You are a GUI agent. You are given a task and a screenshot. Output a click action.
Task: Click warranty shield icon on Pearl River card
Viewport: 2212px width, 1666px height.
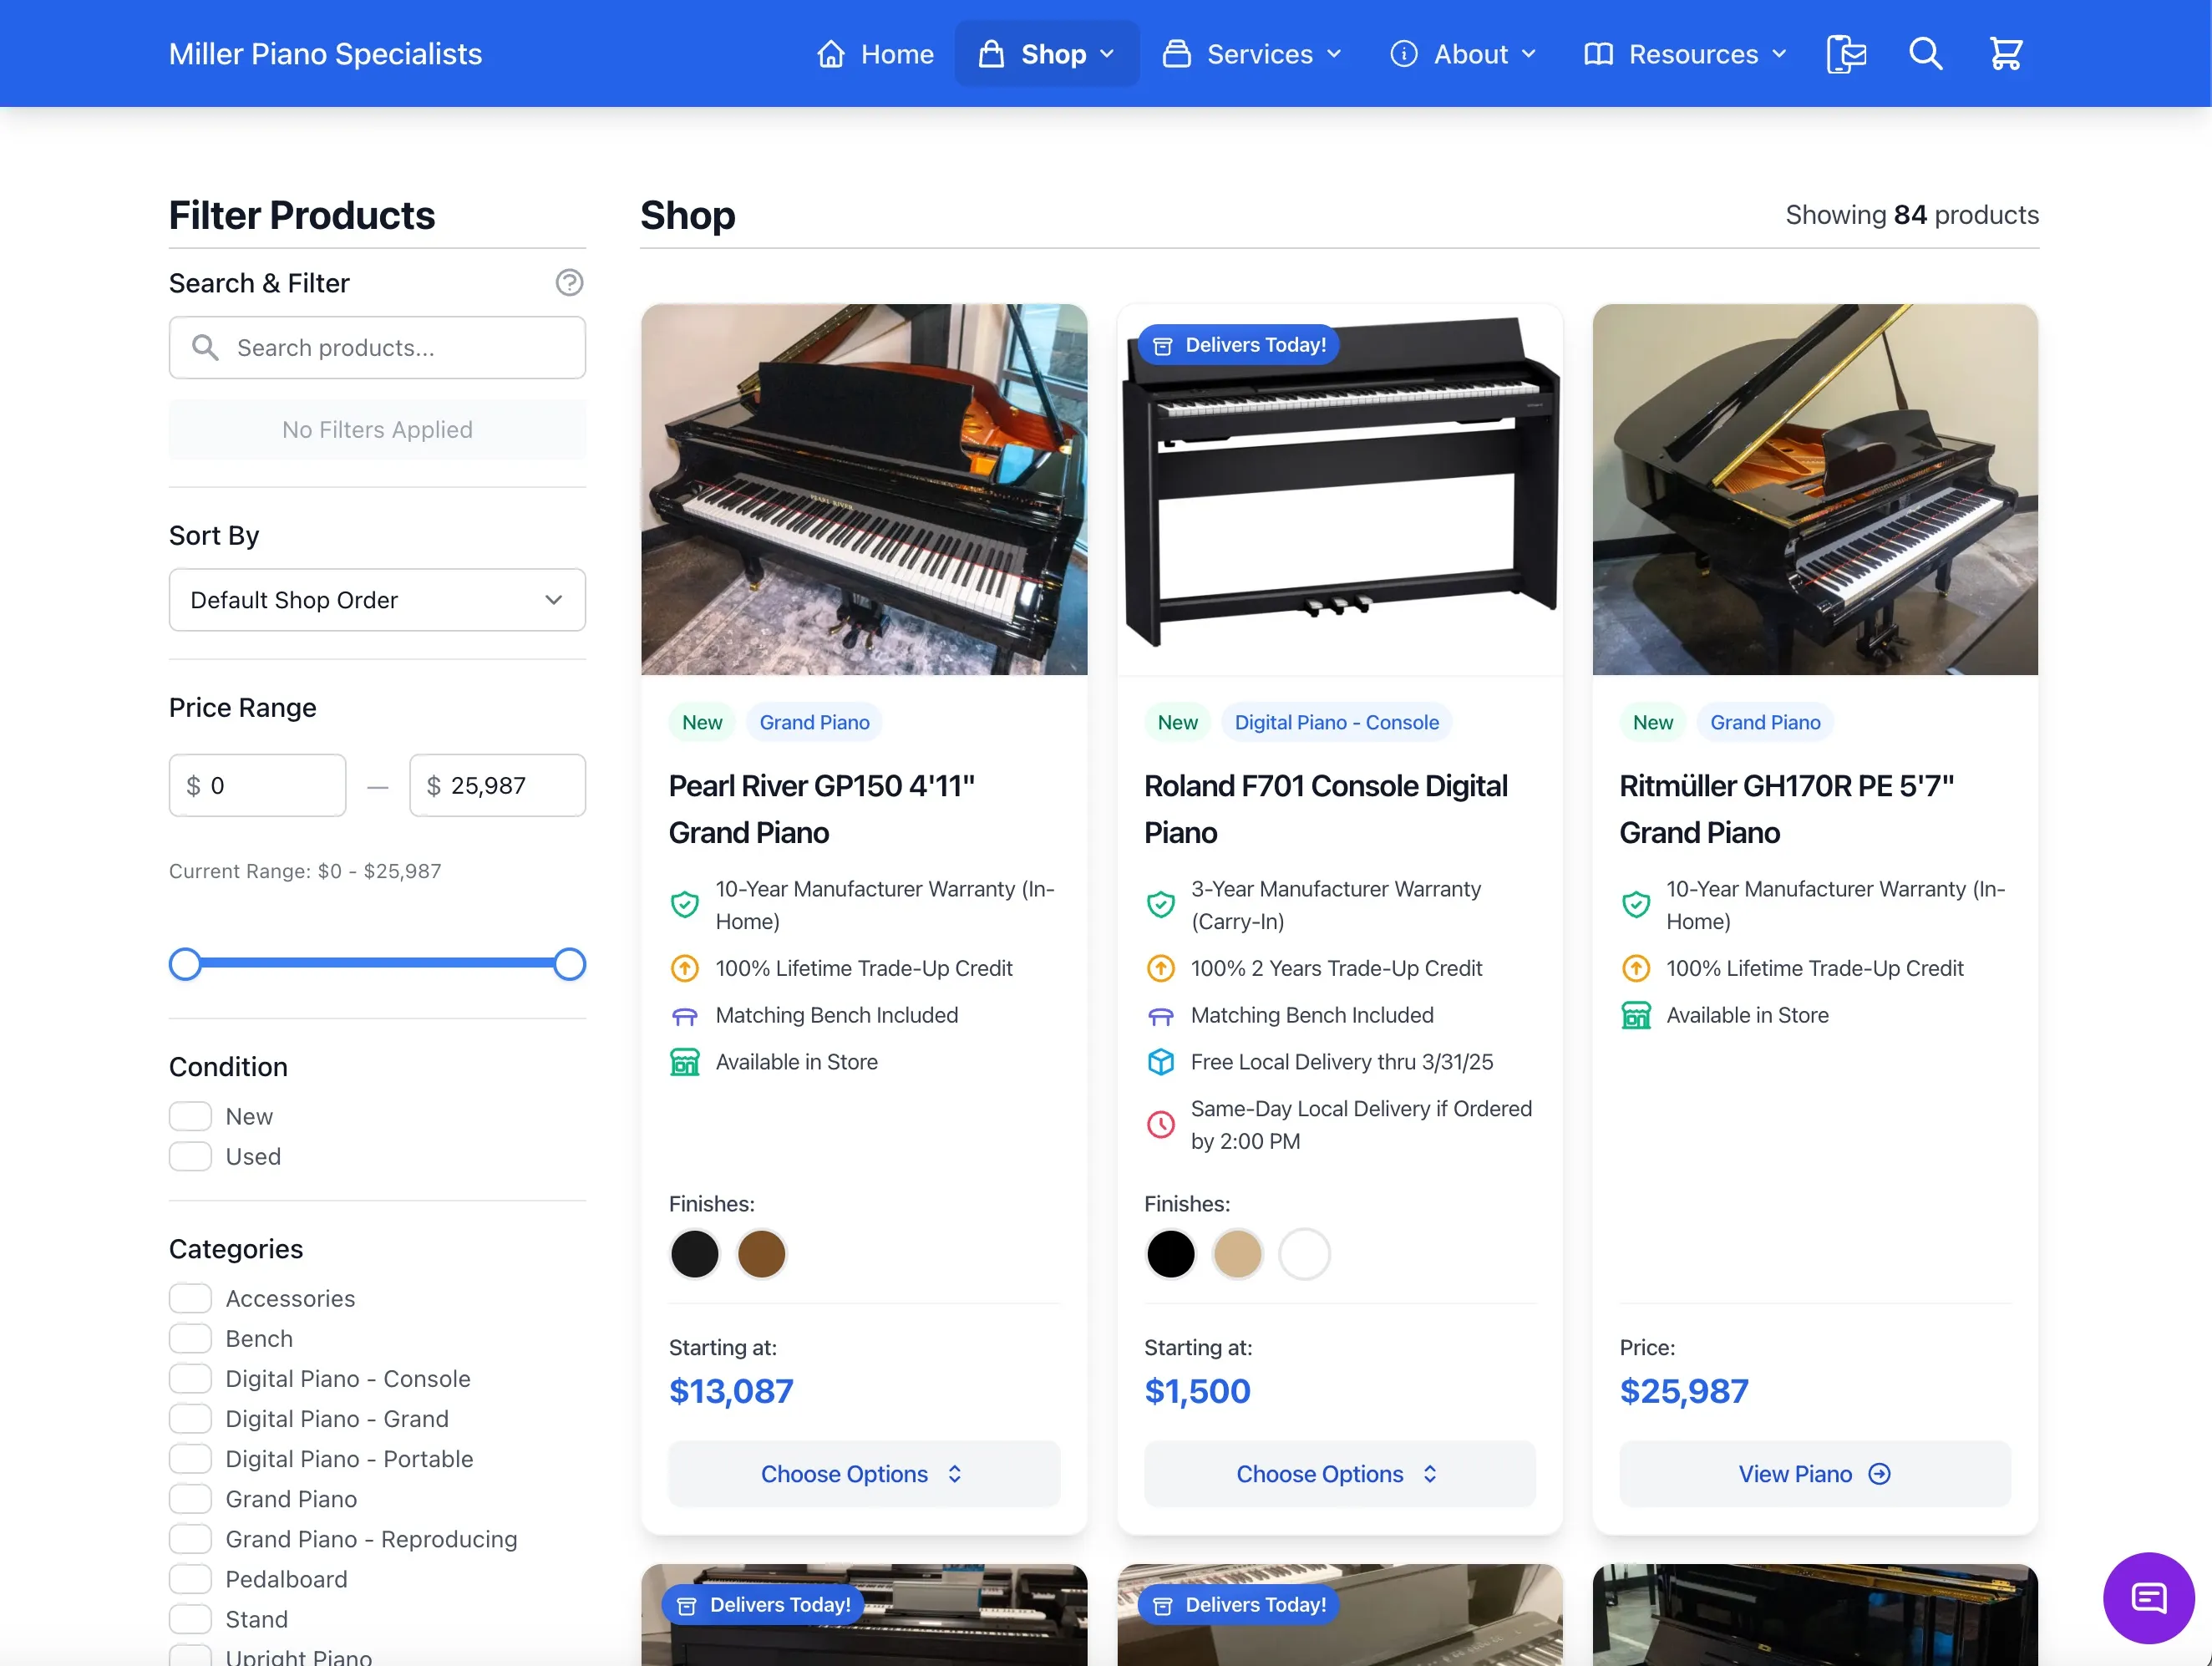click(684, 905)
